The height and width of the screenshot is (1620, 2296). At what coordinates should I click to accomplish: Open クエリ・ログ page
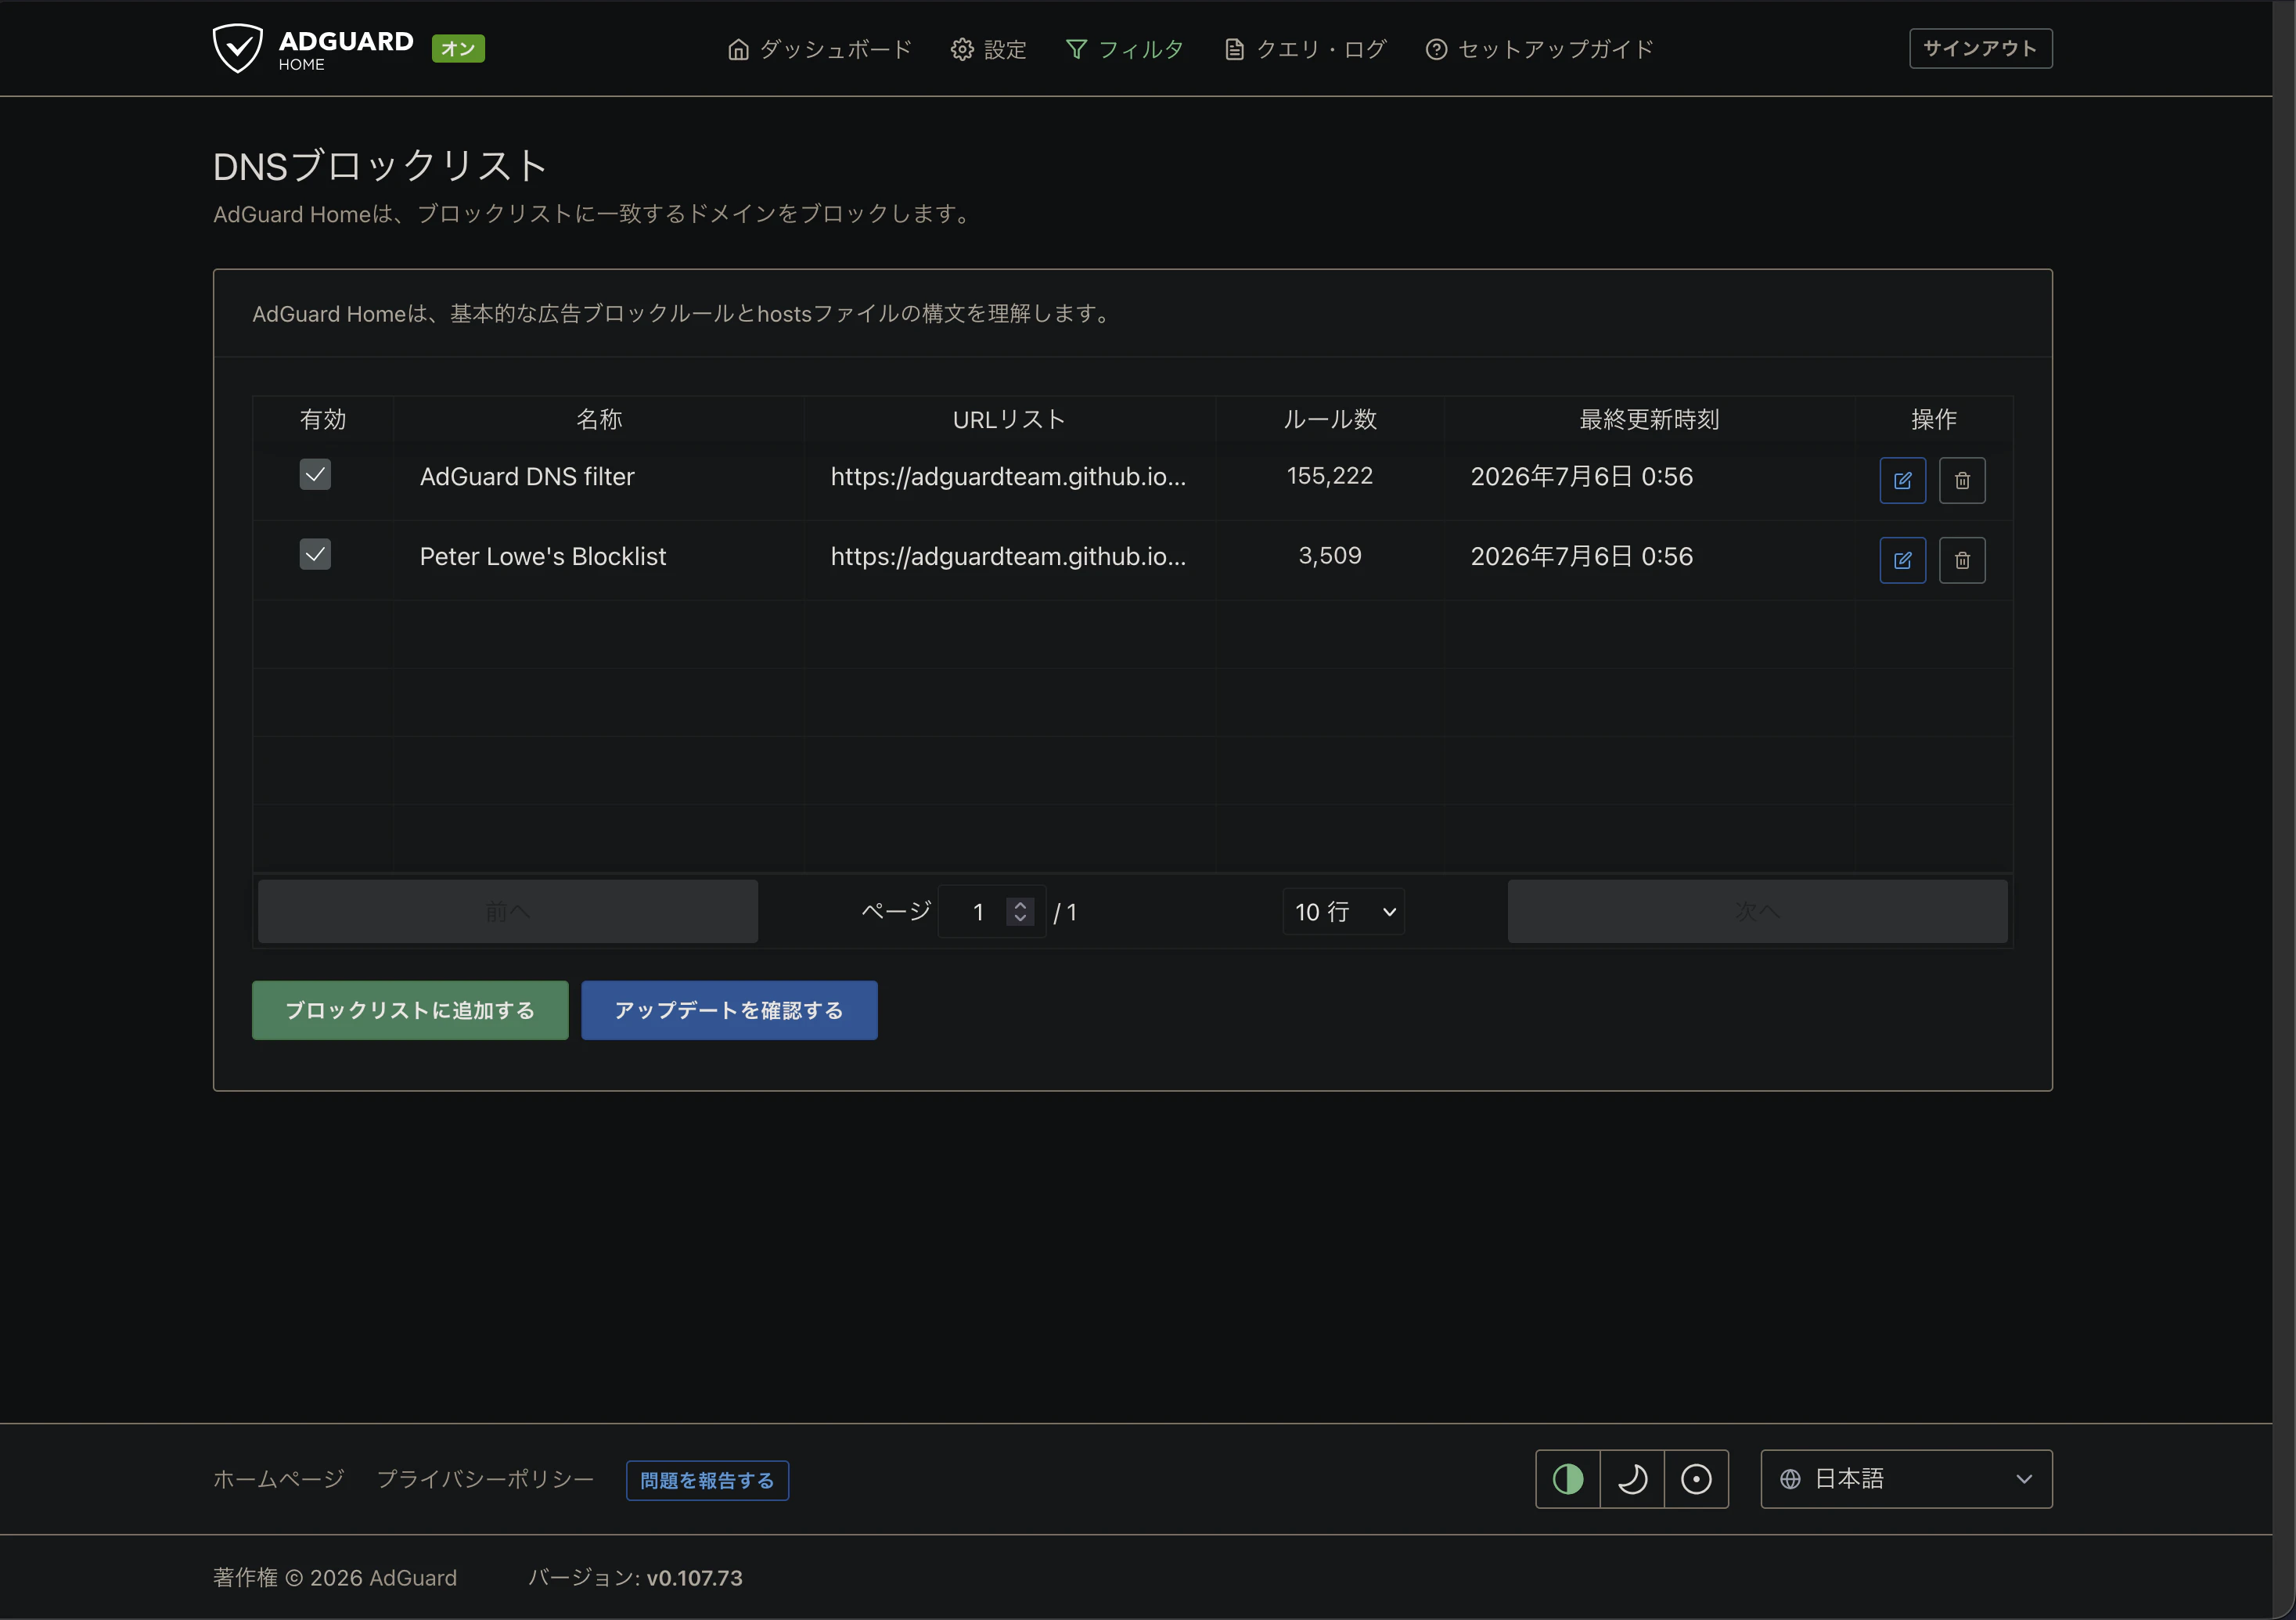(1305, 49)
